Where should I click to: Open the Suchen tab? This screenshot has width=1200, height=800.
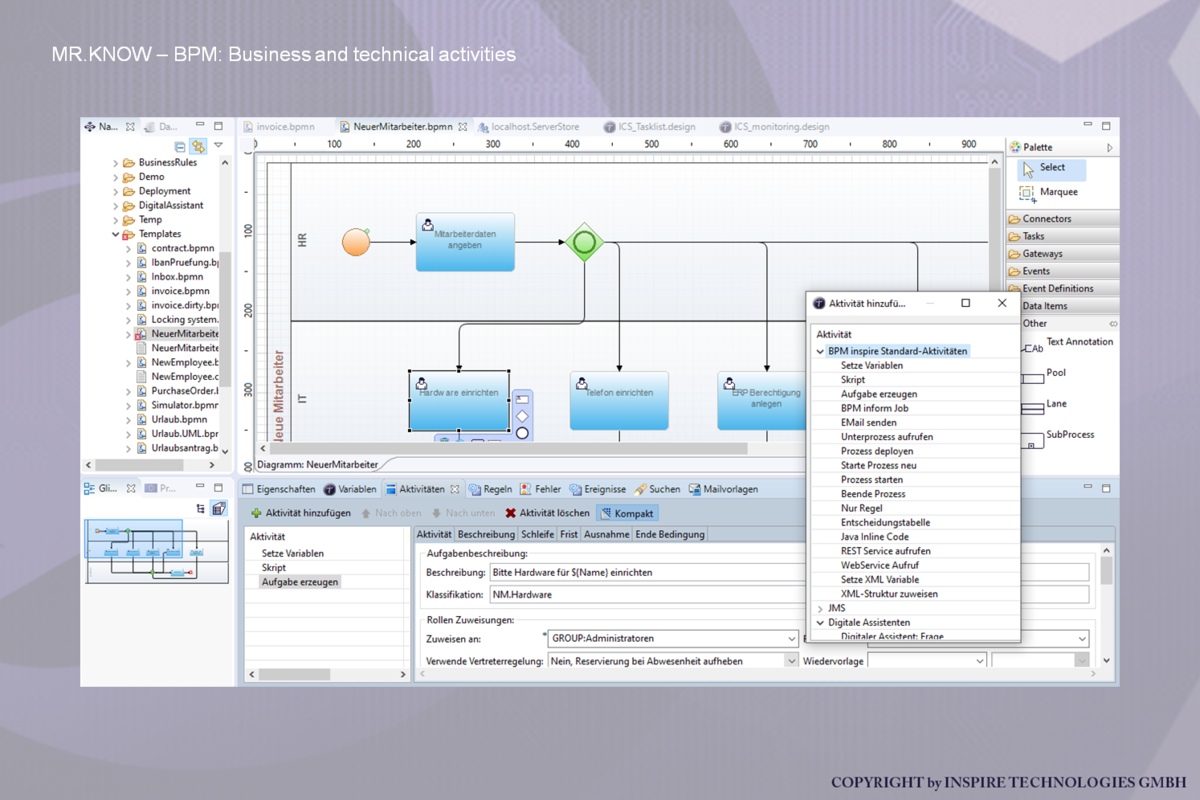(x=657, y=489)
